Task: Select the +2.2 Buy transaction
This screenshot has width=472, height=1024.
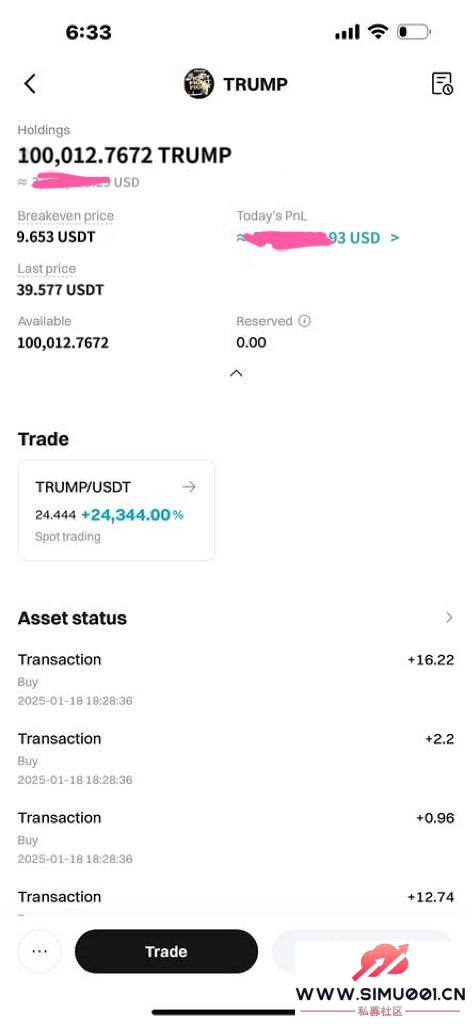Action: pos(236,758)
